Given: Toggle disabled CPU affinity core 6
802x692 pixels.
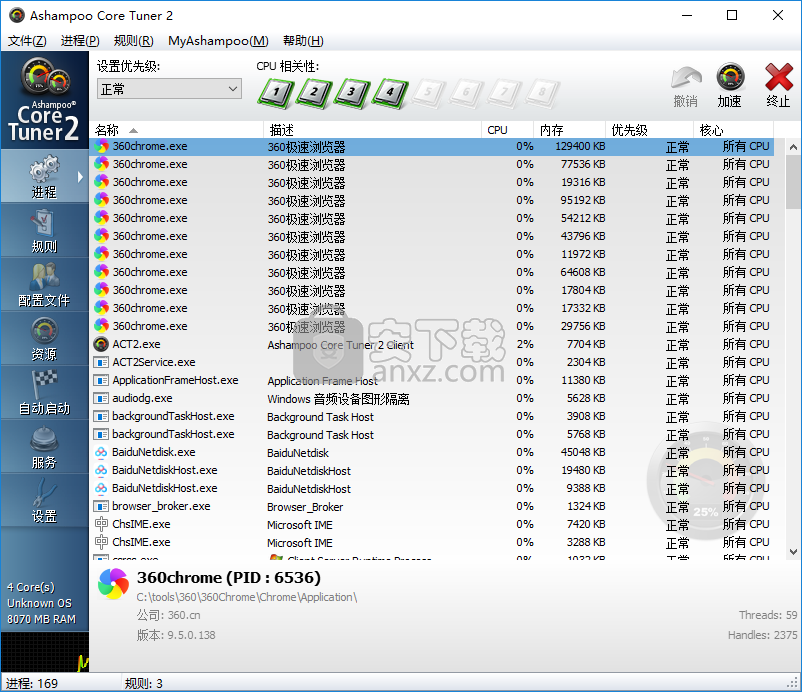Looking at the screenshot, I should point(466,93).
